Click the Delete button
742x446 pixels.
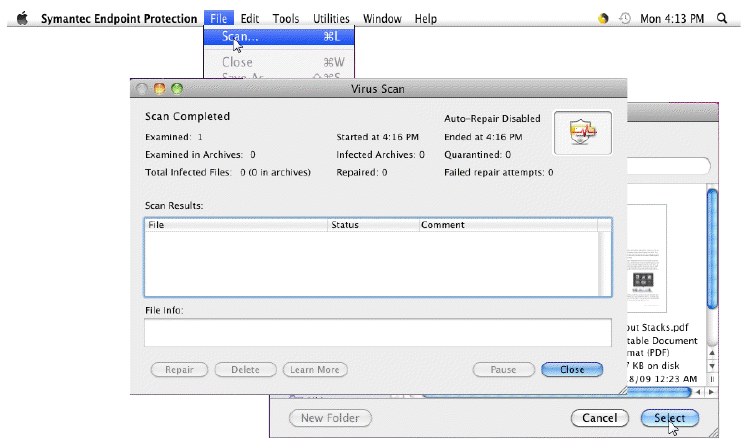(x=245, y=370)
